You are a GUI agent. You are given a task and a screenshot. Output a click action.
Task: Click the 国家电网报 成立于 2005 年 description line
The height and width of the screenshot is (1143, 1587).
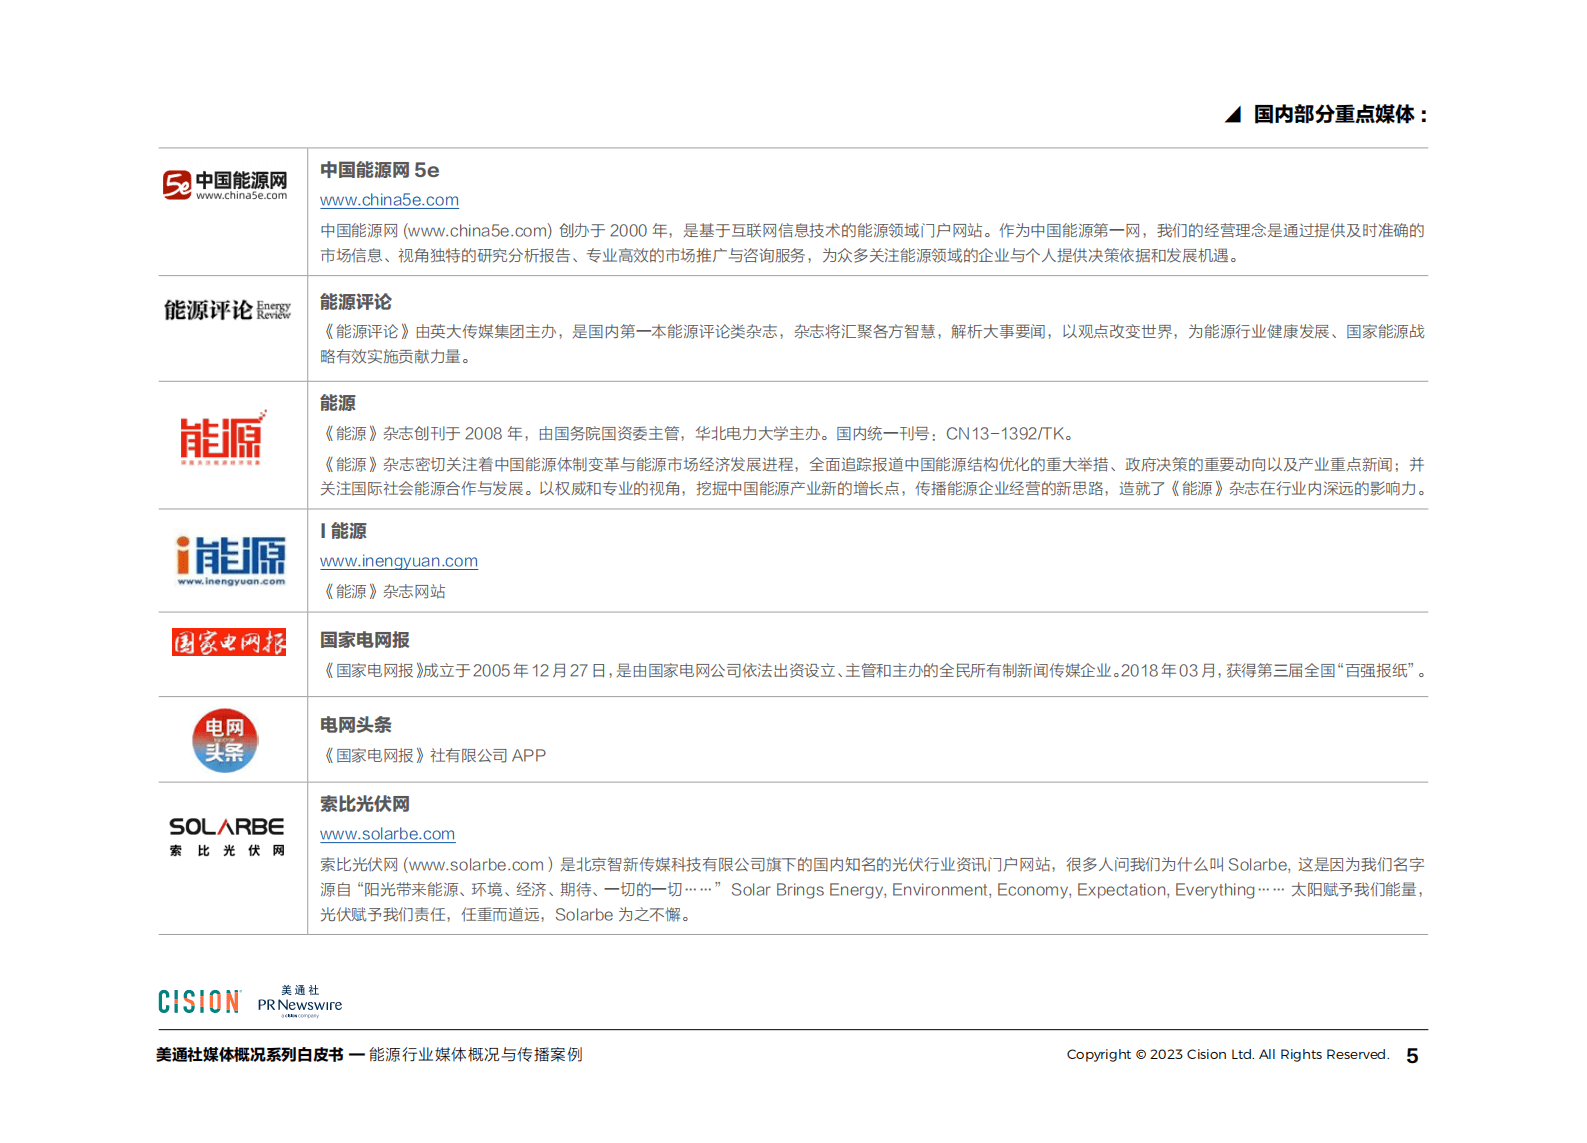(874, 671)
